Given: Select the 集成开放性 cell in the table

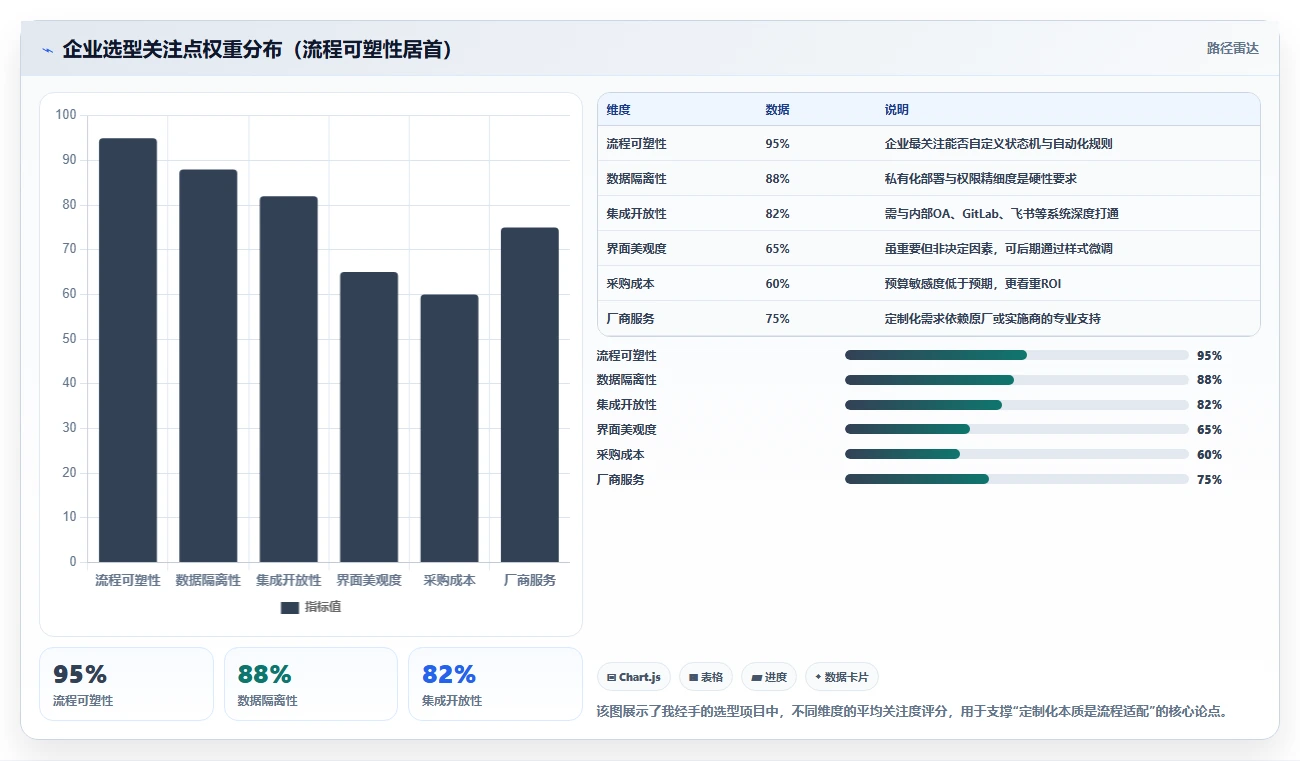Looking at the screenshot, I should coord(636,214).
